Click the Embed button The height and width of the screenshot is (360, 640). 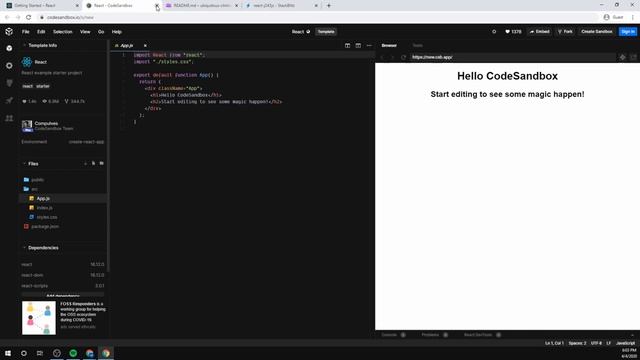pyautogui.click(x=540, y=31)
